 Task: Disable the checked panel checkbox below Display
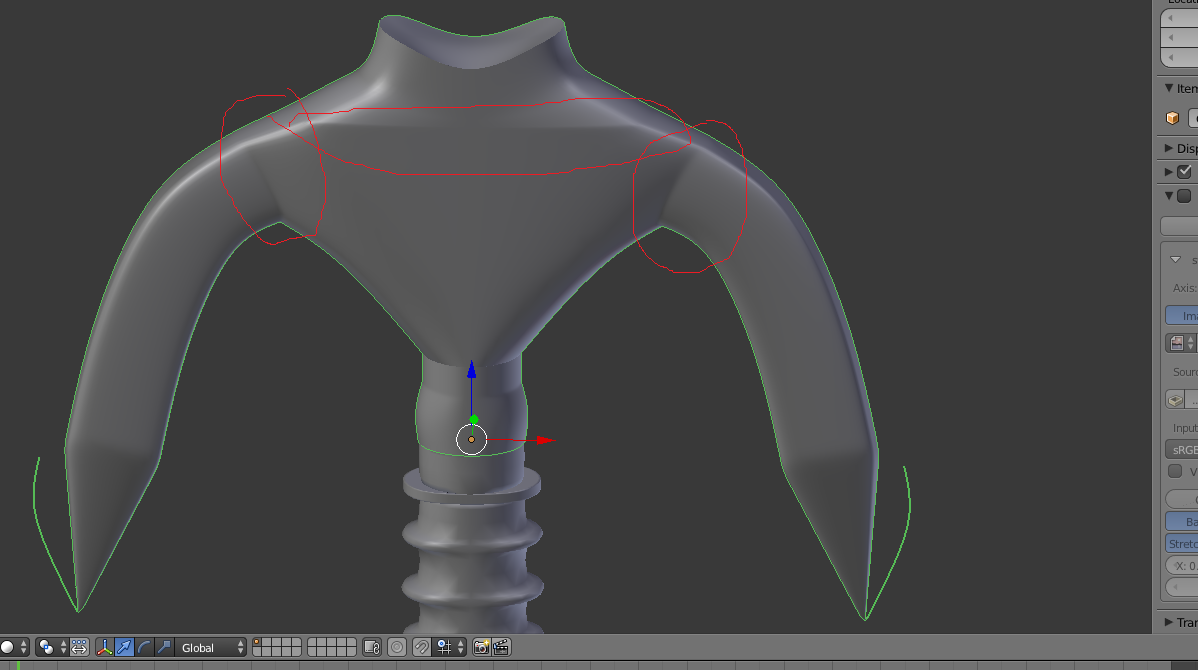click(1184, 172)
